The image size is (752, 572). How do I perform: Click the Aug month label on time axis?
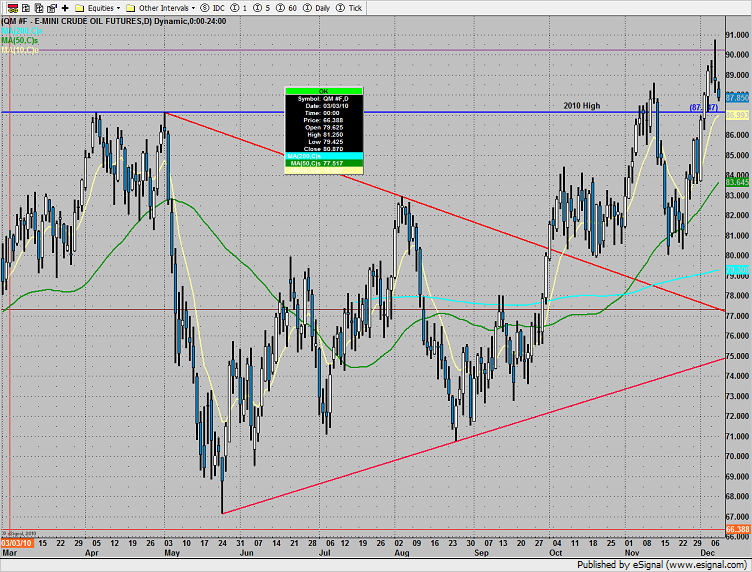(x=402, y=553)
